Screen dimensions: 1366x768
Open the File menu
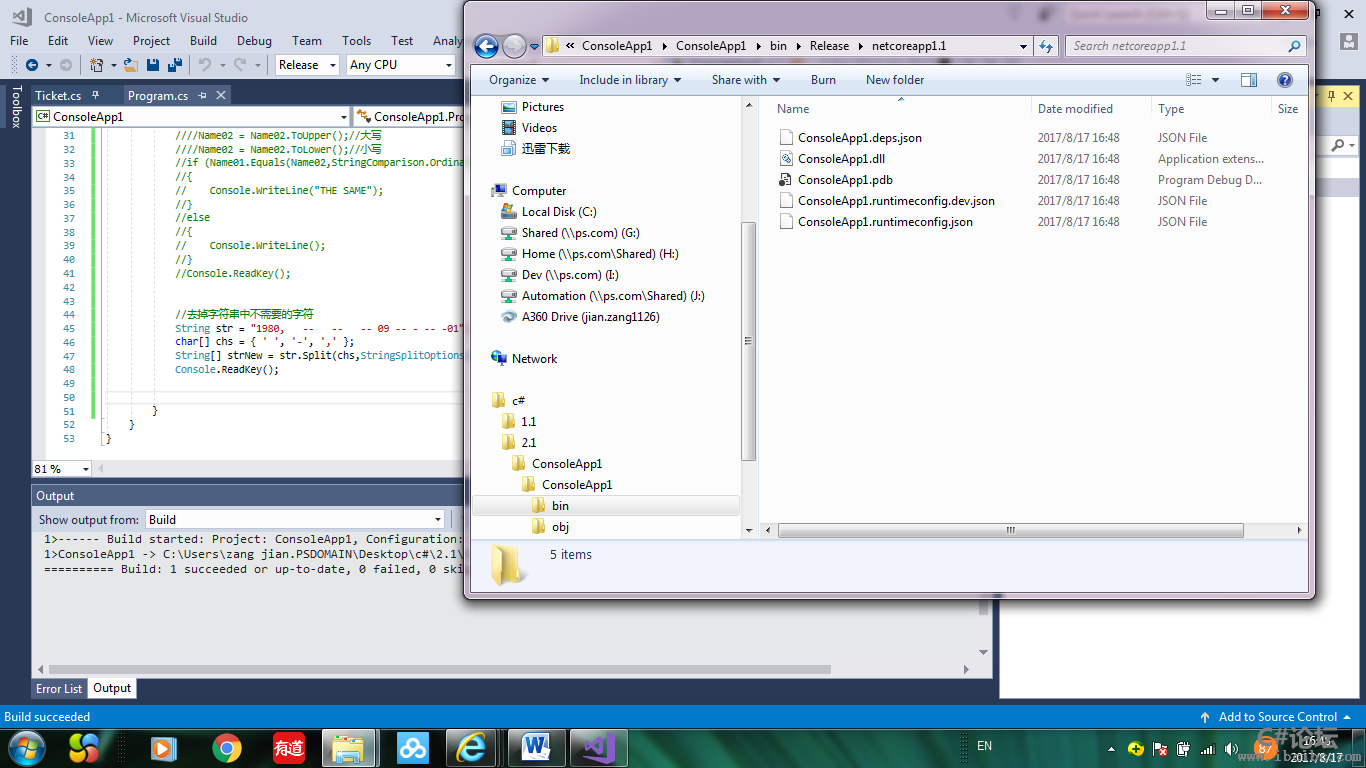tap(19, 41)
